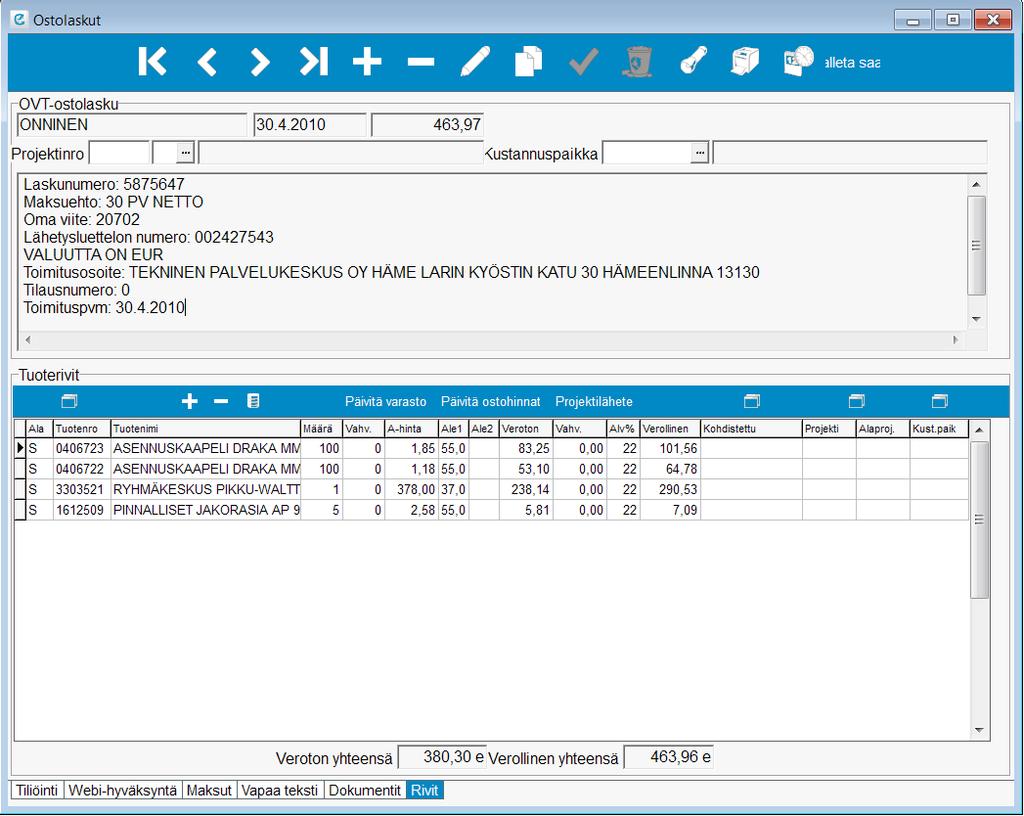Click the invoice date field 30.4.2010
1024x816 pixels.
(x=310, y=125)
